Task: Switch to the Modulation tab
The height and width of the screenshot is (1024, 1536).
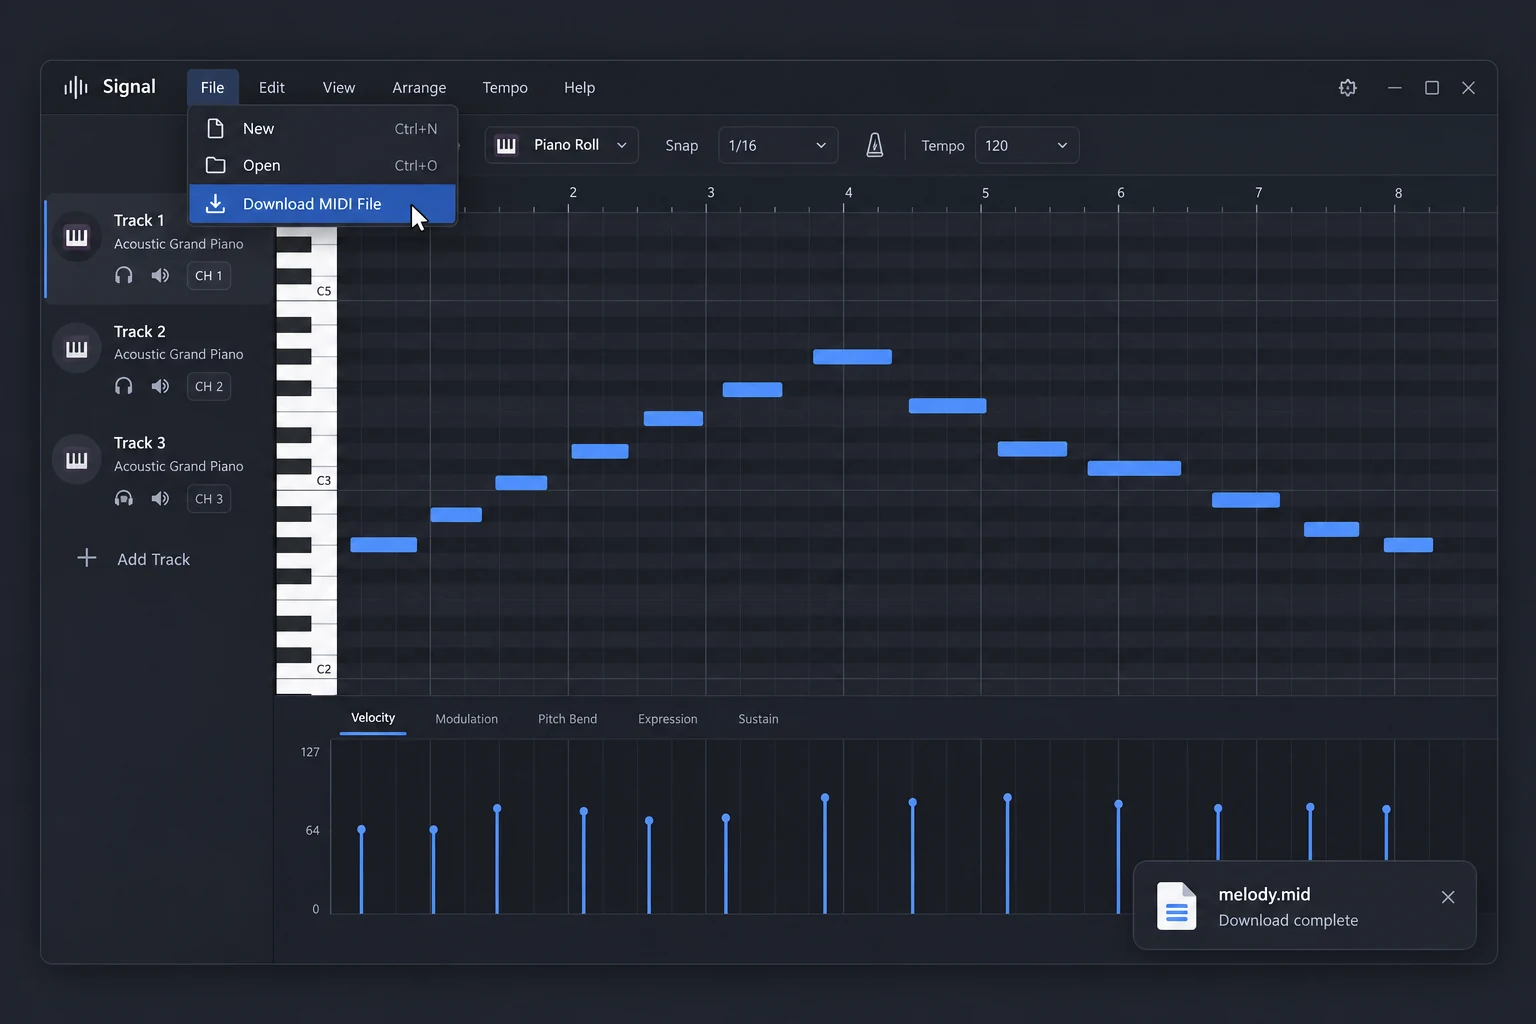Action: click(x=466, y=719)
